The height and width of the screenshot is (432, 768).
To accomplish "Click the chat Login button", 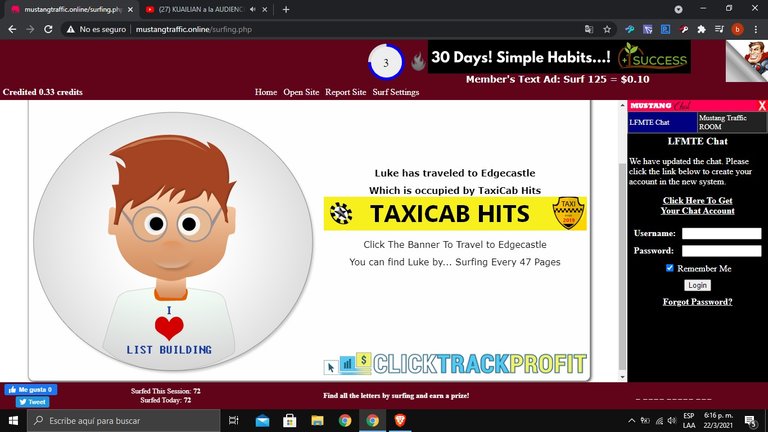I will point(697,285).
